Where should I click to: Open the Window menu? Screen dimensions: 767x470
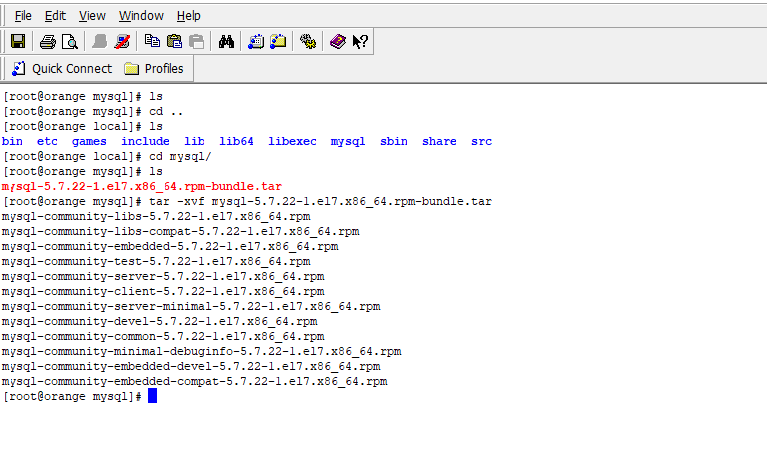pos(141,16)
